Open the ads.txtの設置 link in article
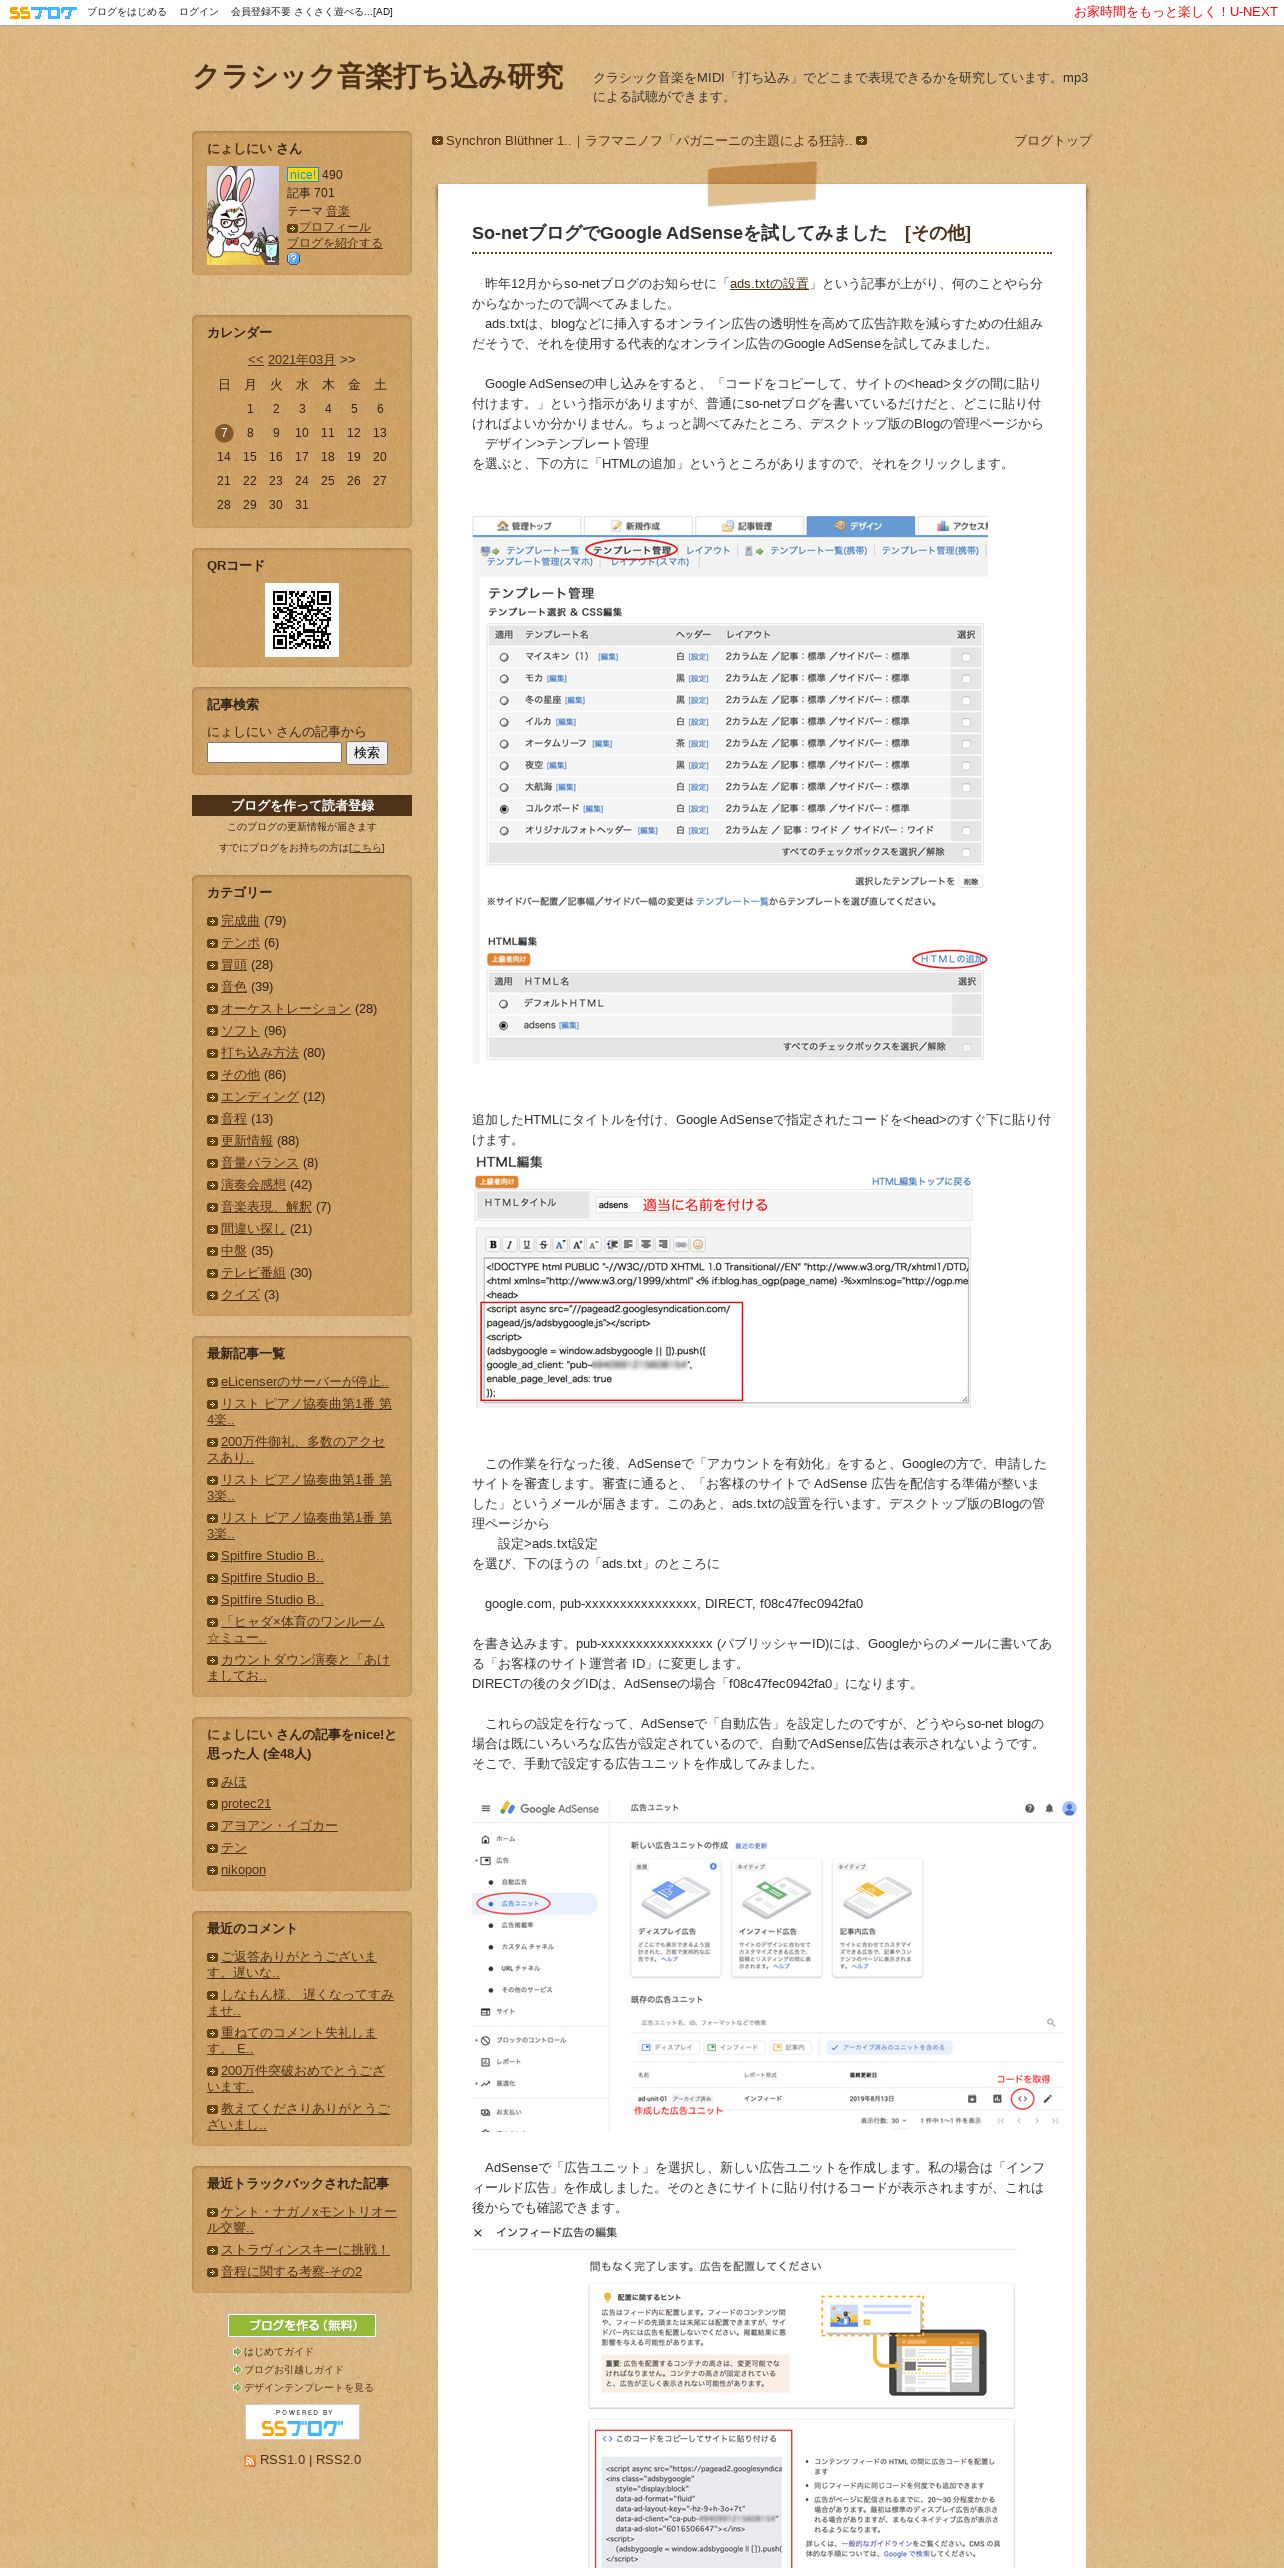Viewport: 1284px width, 2568px height. [769, 284]
